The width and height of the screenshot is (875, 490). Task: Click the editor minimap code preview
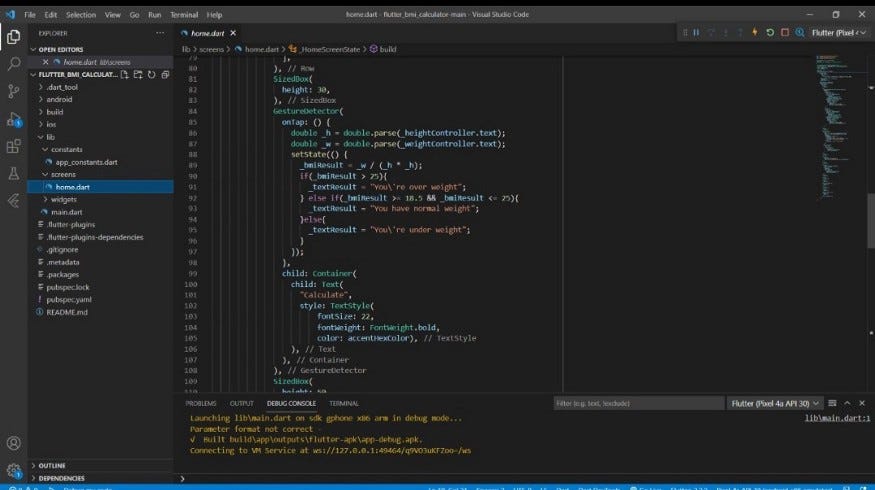pyautogui.click(x=836, y=127)
